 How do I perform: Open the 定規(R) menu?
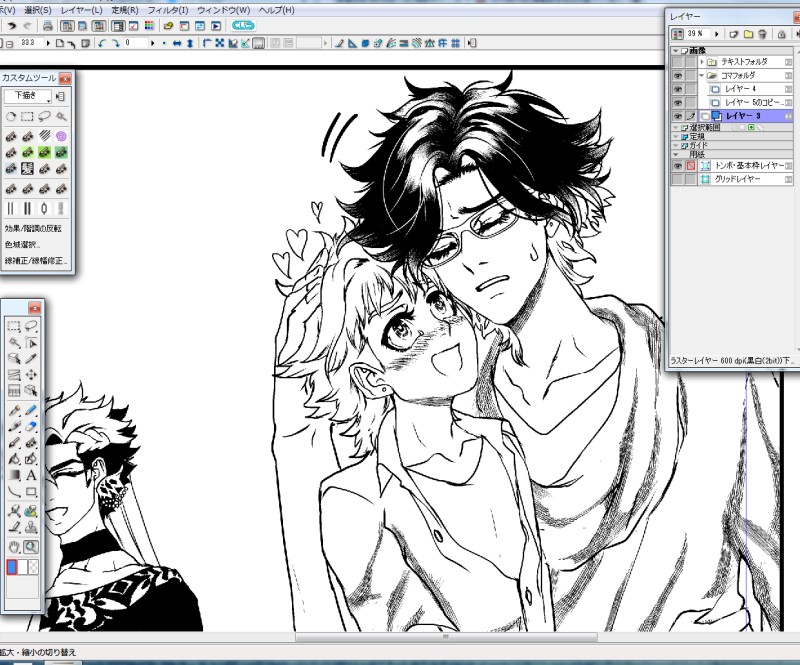click(125, 10)
